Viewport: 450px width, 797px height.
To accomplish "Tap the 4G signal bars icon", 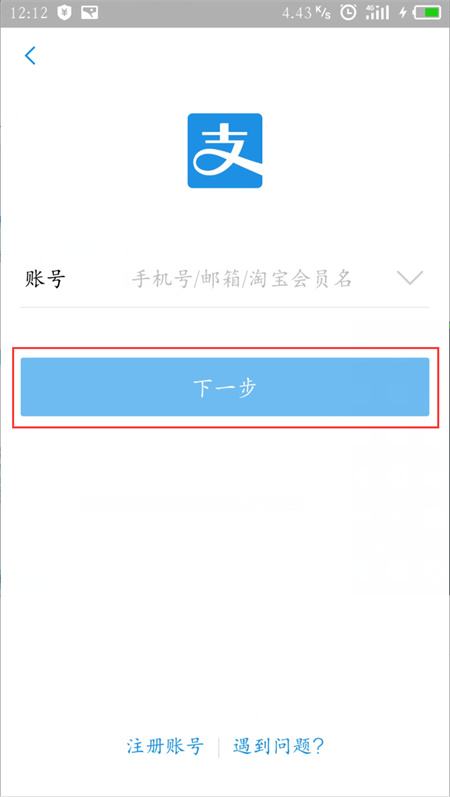I will point(377,13).
